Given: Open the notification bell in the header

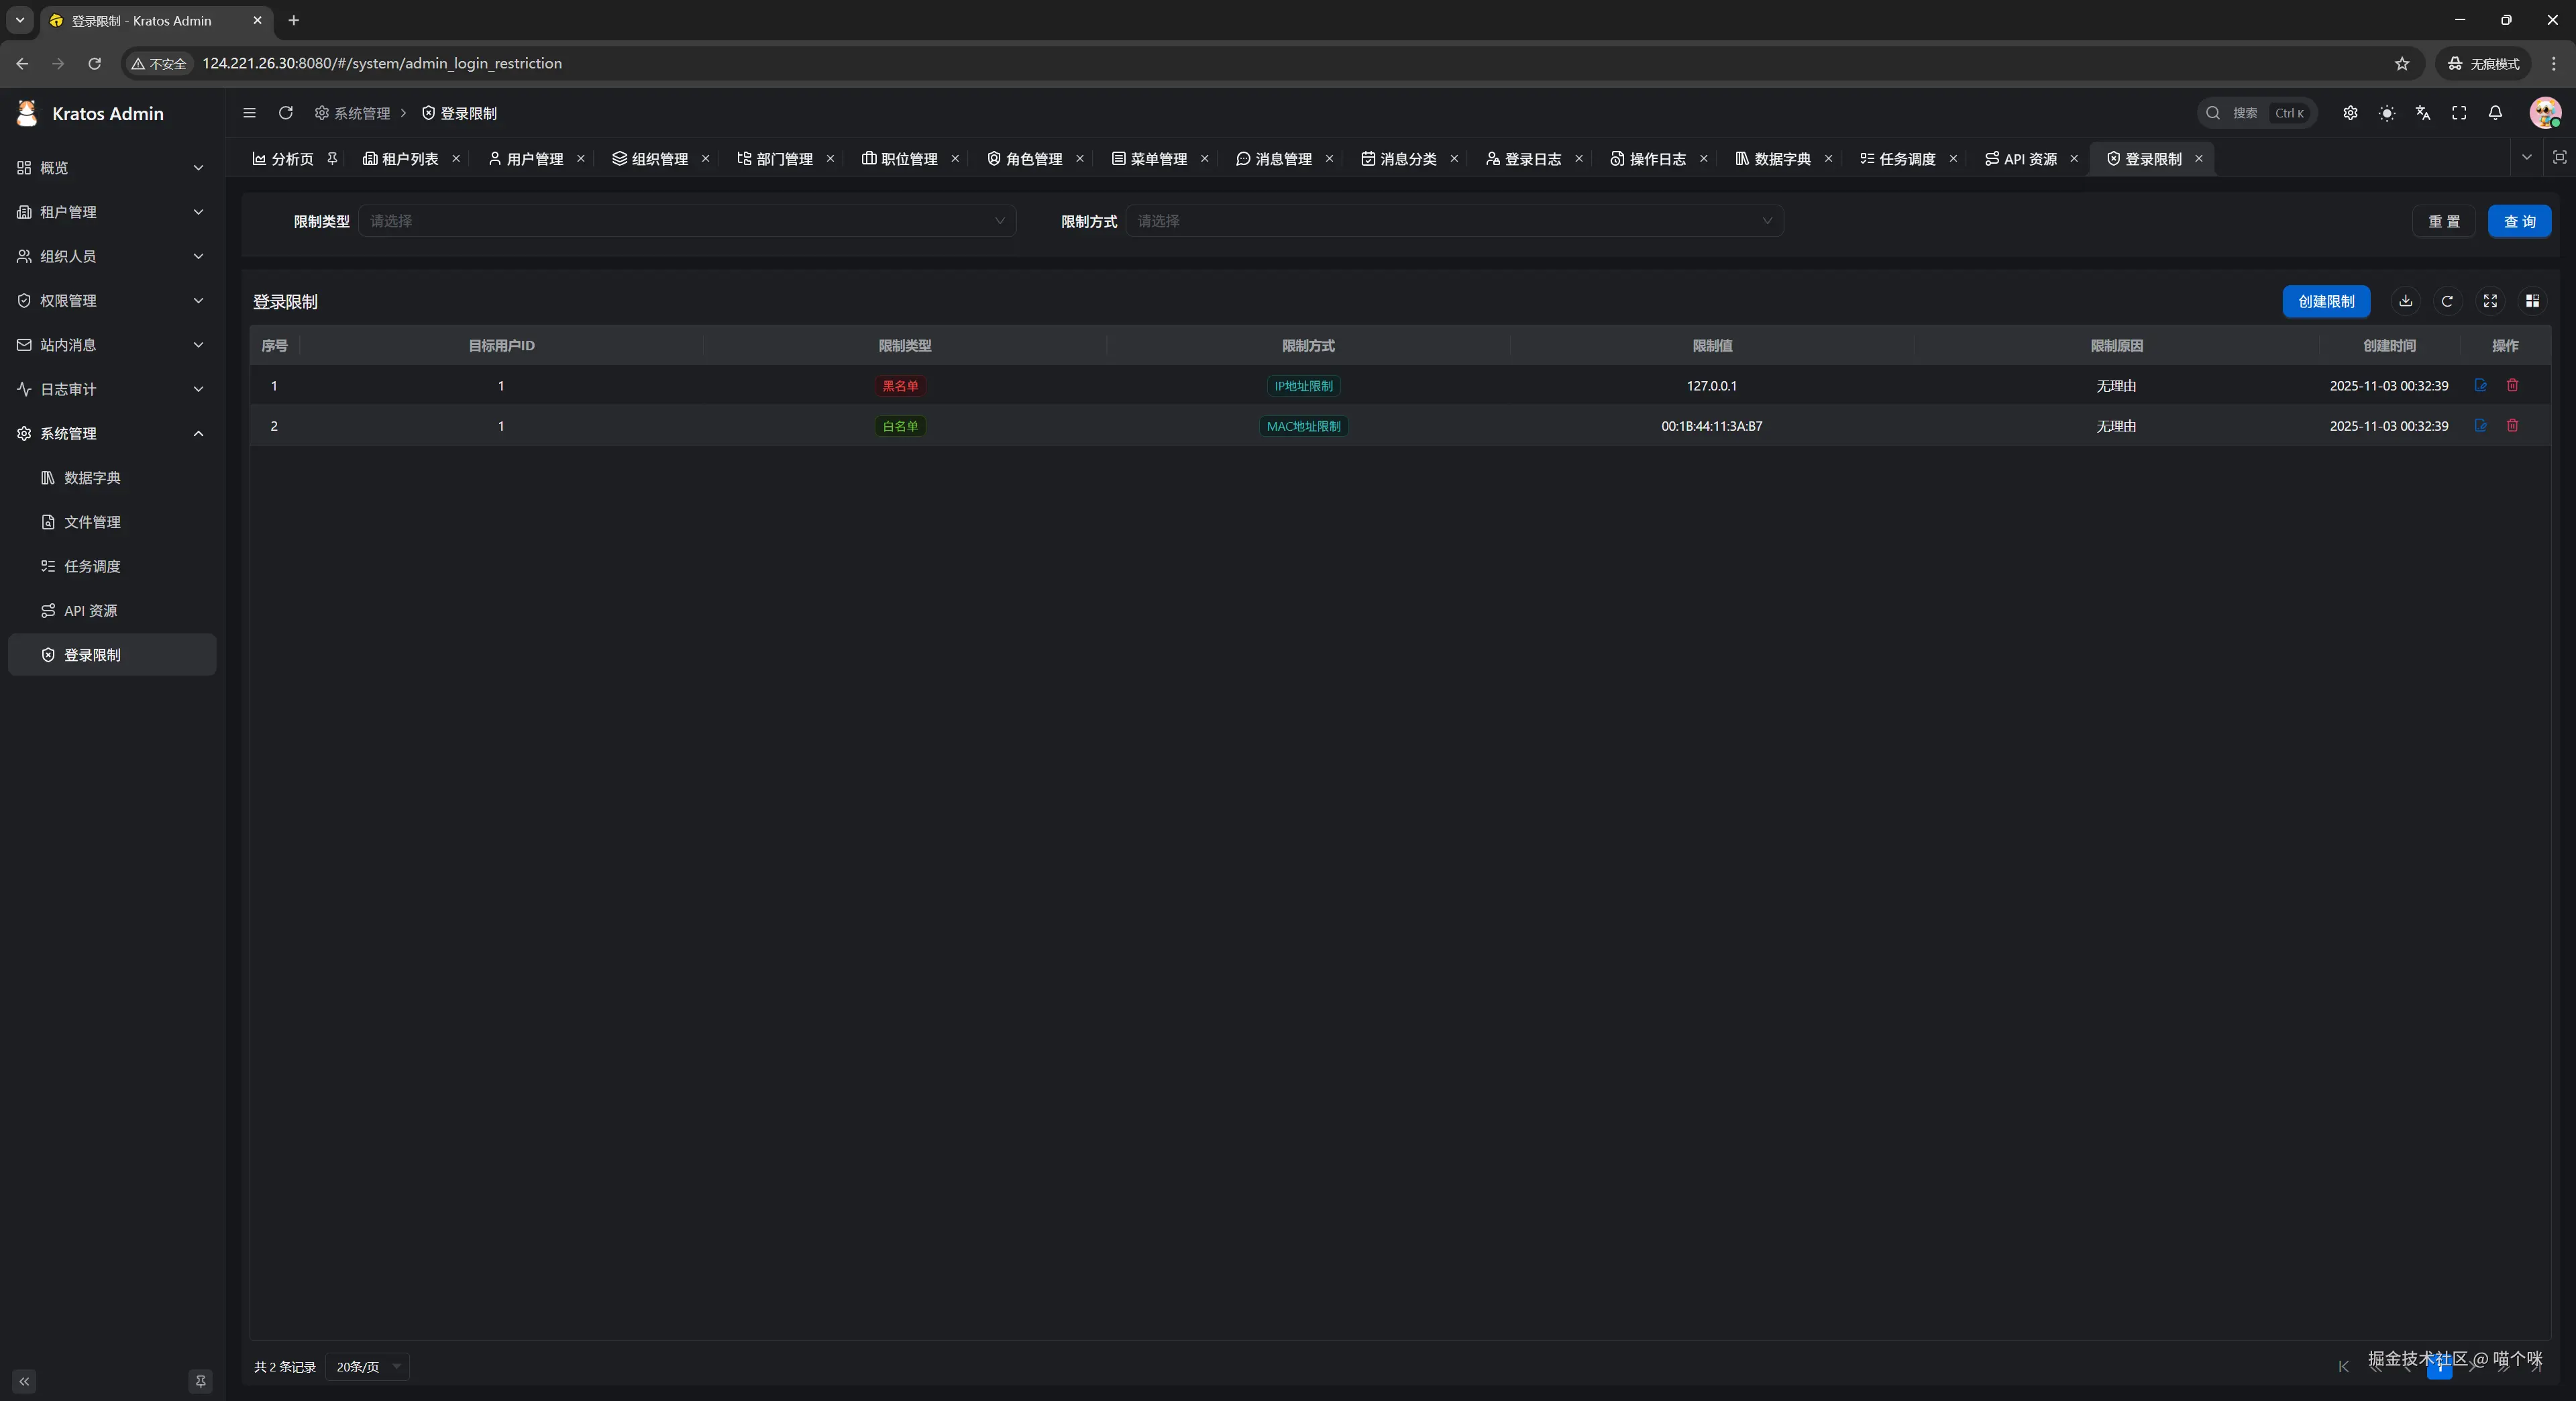Looking at the screenshot, I should [x=2495, y=113].
